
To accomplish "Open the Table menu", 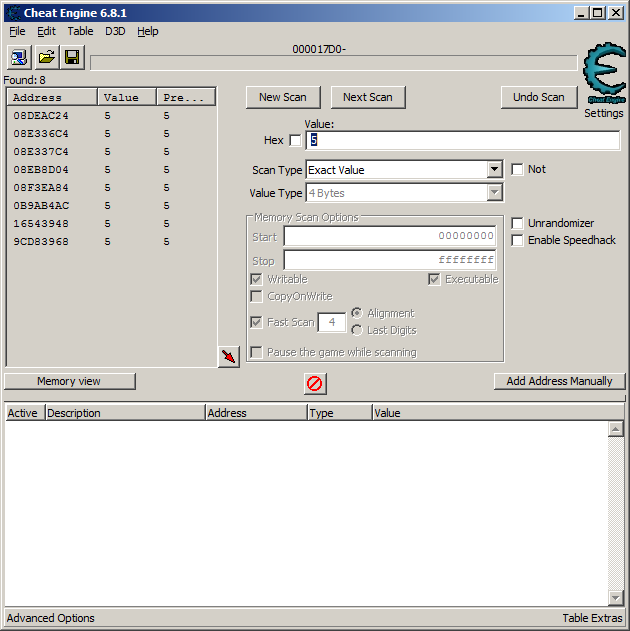I will [x=80, y=31].
